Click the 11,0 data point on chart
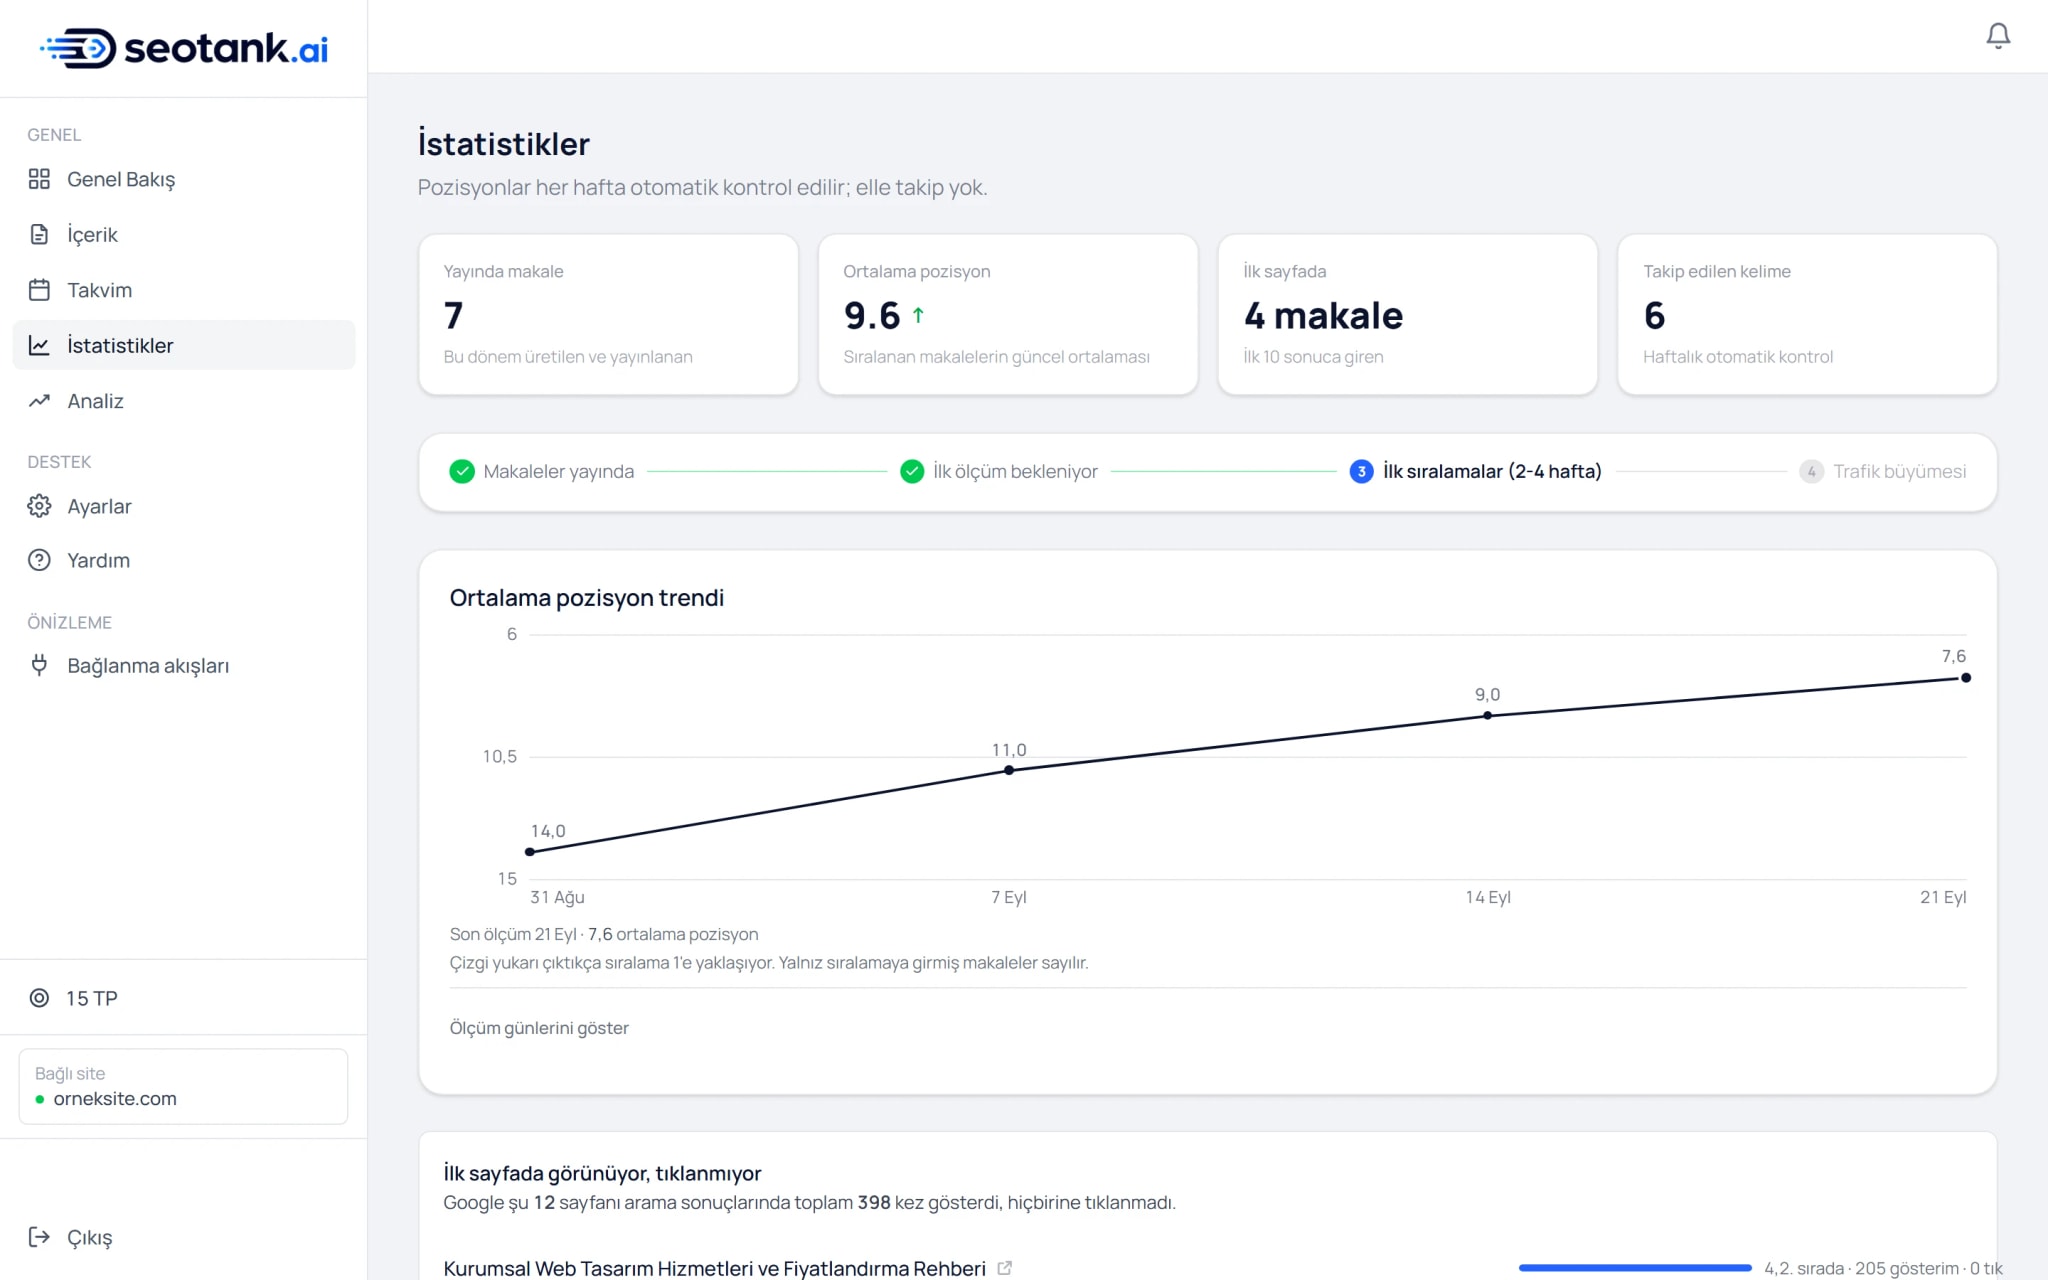This screenshot has width=2048, height=1280. click(1009, 770)
